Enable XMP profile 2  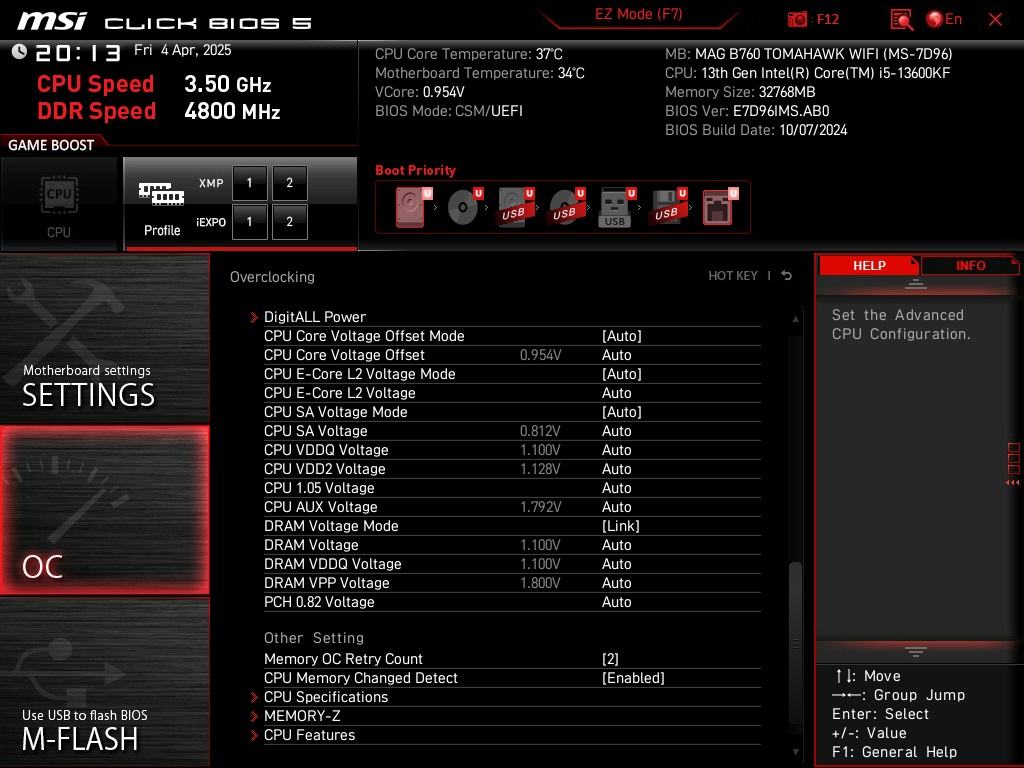(x=289, y=183)
